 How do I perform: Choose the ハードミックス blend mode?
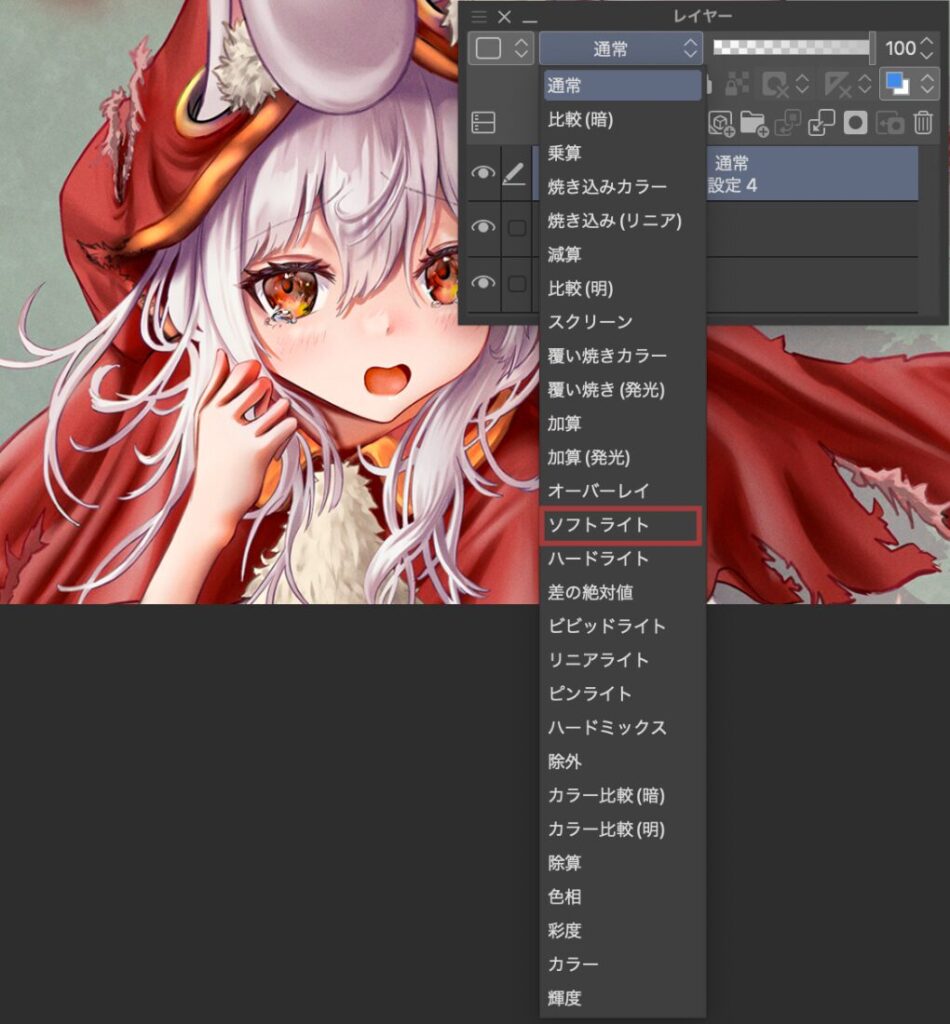click(x=622, y=728)
